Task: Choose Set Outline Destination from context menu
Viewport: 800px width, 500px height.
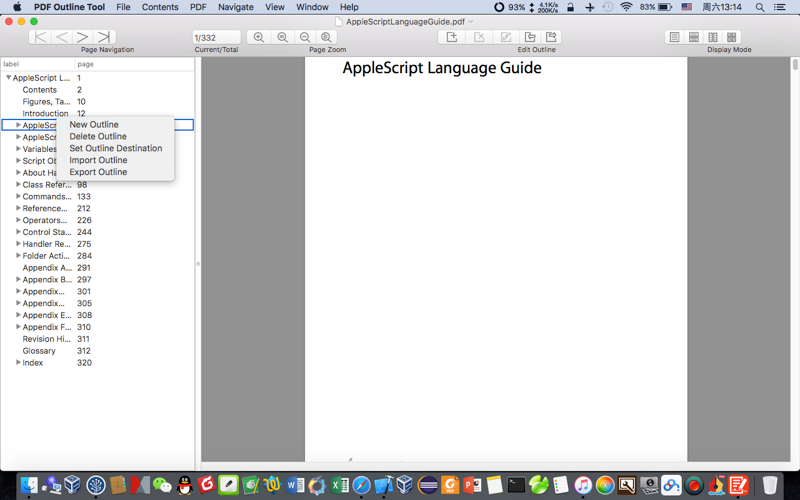Action: tap(115, 148)
